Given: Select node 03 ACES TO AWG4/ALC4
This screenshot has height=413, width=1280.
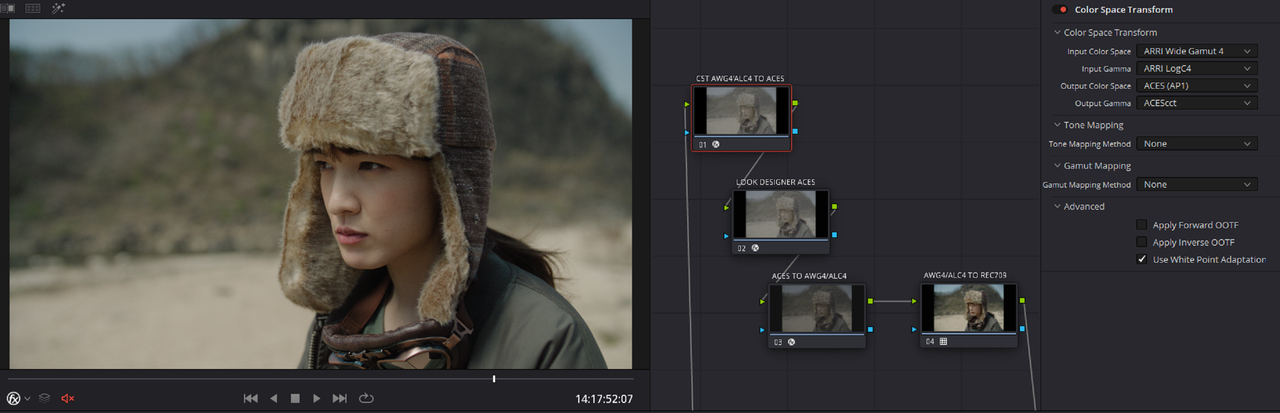Looking at the screenshot, I should pyautogui.click(x=817, y=315).
